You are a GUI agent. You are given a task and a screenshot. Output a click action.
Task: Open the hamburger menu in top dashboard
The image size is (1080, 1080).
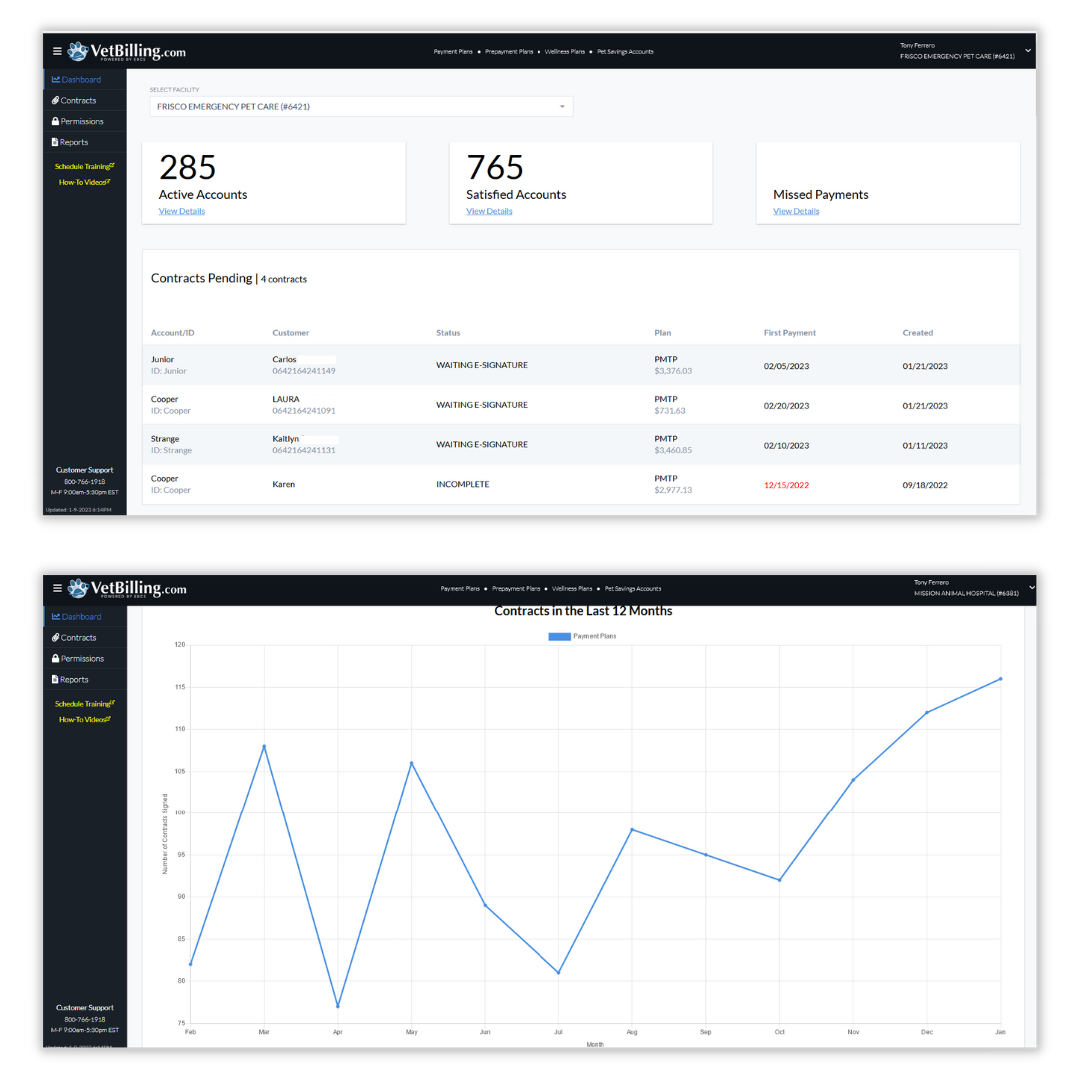coord(57,51)
